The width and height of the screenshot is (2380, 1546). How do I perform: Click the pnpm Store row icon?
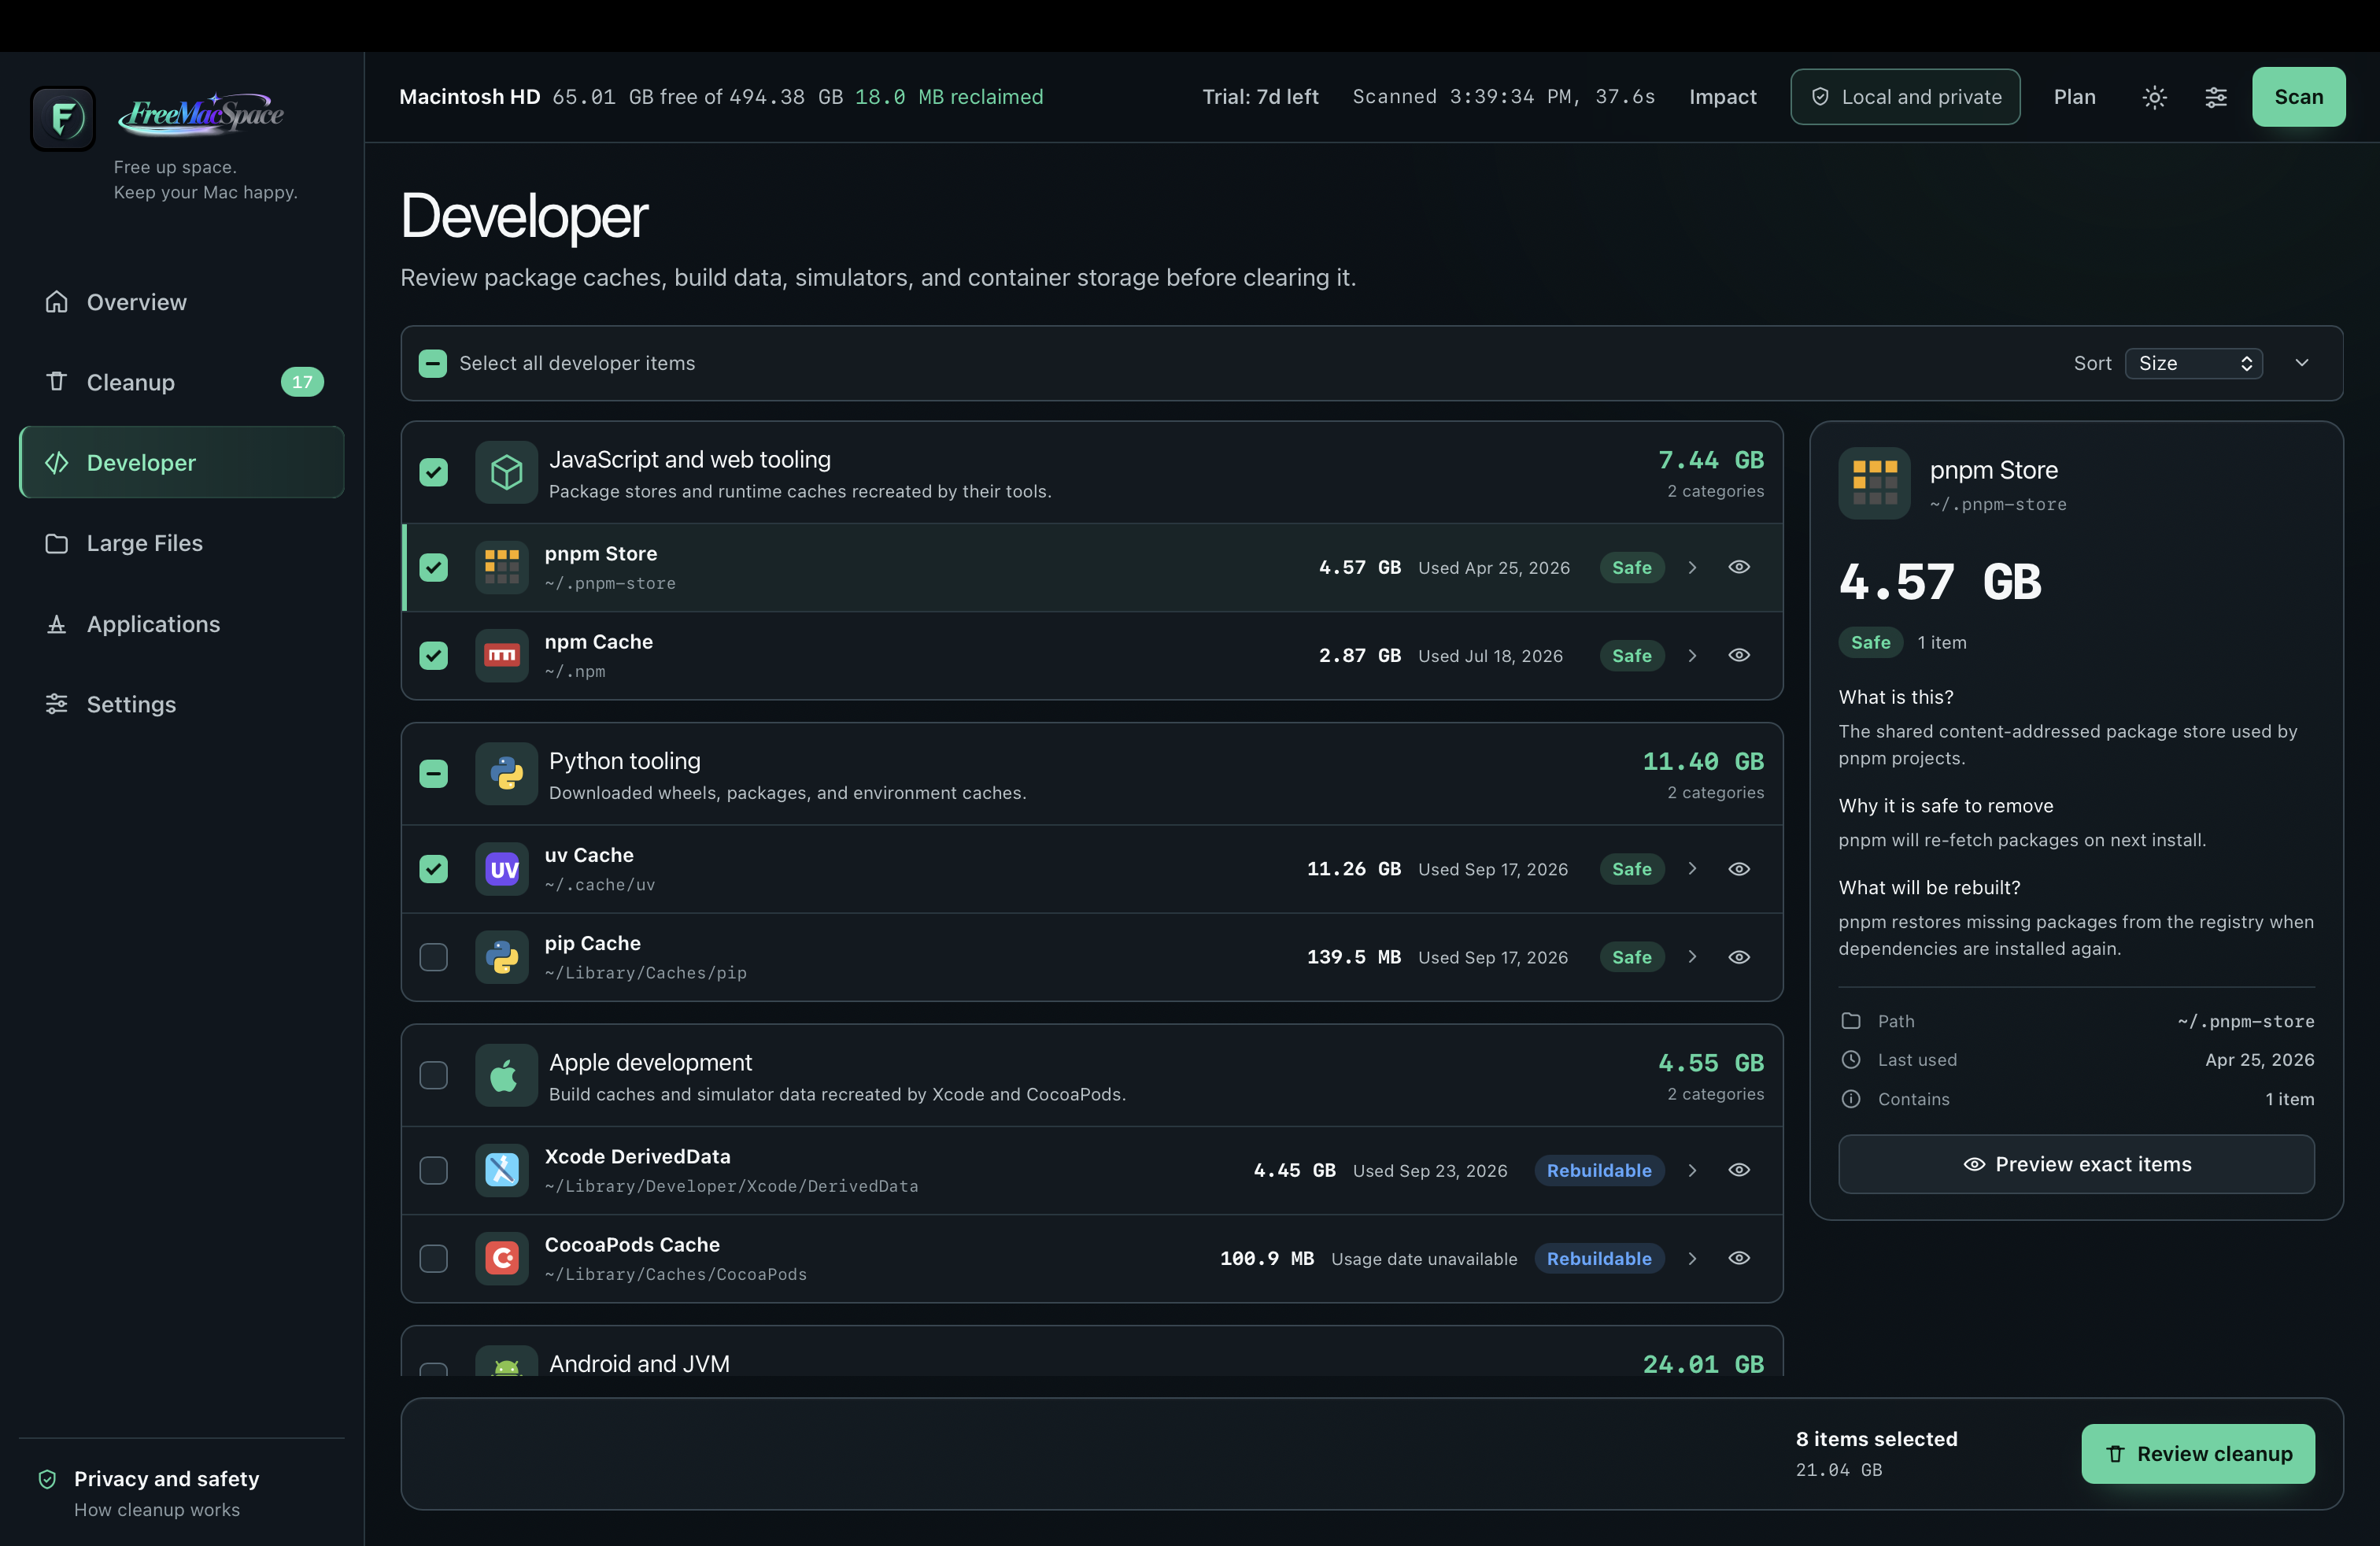[x=502, y=567]
